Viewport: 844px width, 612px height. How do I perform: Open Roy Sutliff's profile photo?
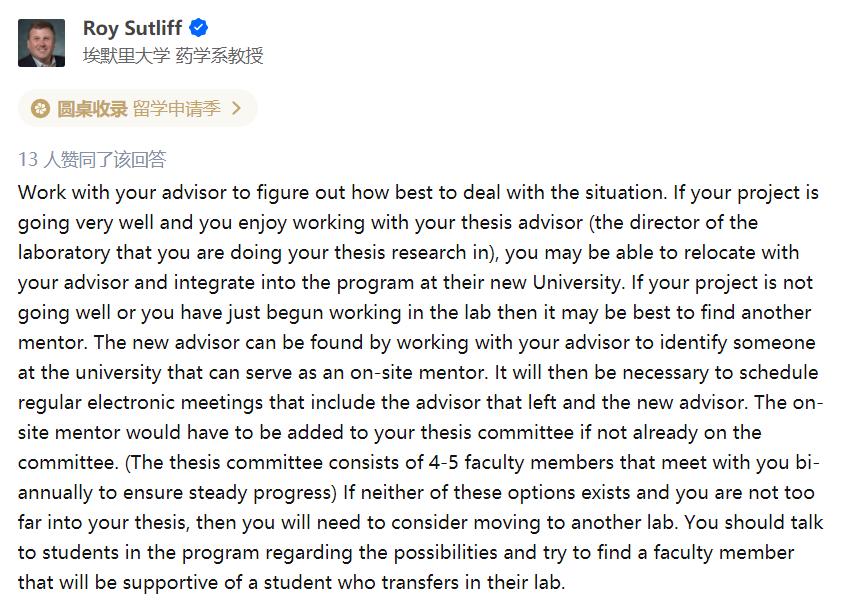tap(41, 42)
